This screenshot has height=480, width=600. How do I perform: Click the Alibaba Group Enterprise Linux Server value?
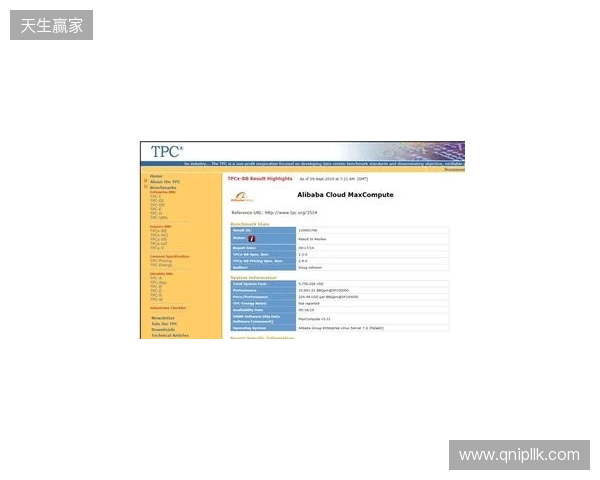[341, 328]
